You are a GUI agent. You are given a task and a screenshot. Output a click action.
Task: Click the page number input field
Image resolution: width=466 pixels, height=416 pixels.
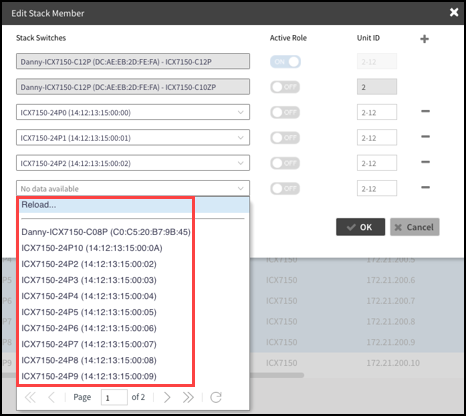click(114, 397)
